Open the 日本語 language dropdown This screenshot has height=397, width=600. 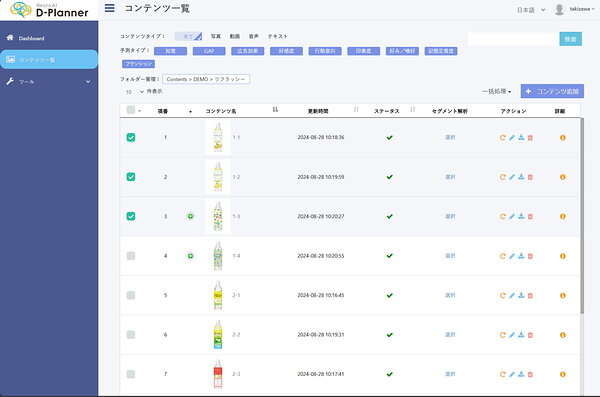(x=531, y=10)
